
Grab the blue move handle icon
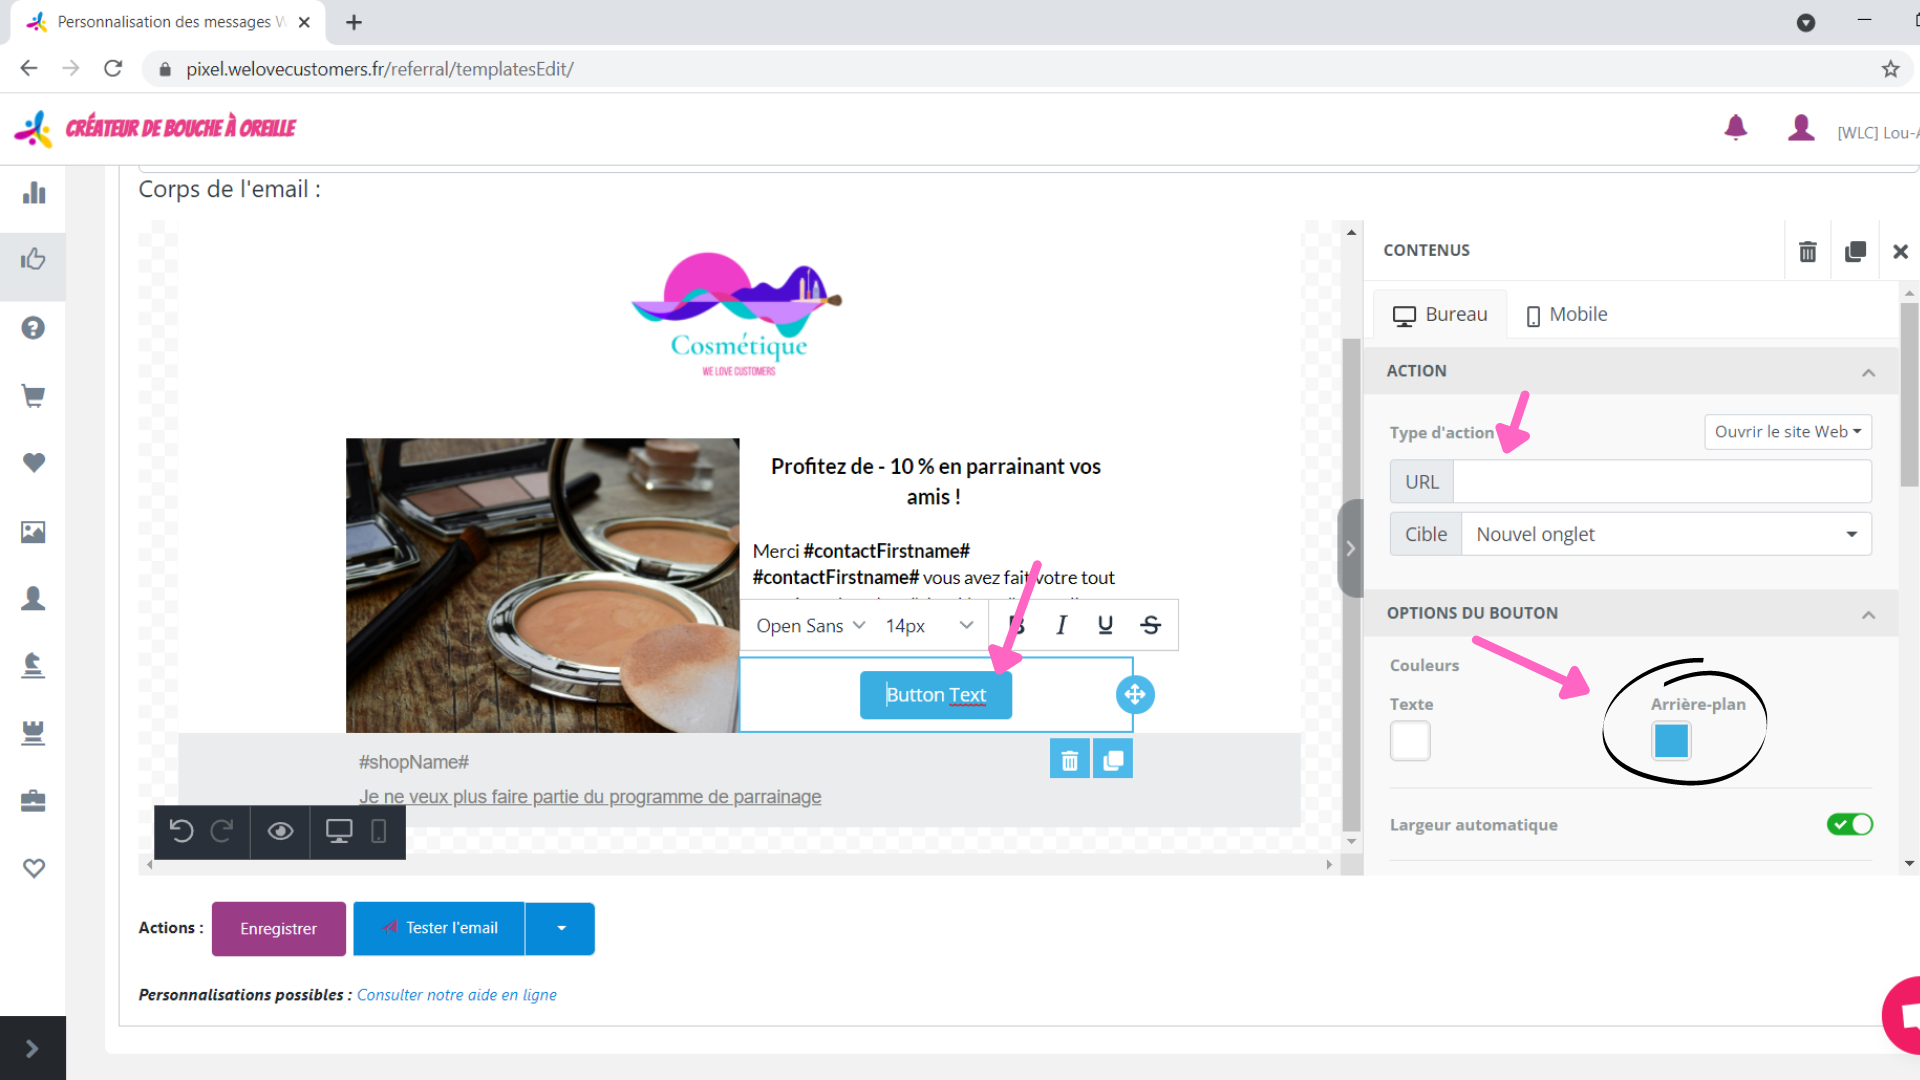click(x=1135, y=695)
